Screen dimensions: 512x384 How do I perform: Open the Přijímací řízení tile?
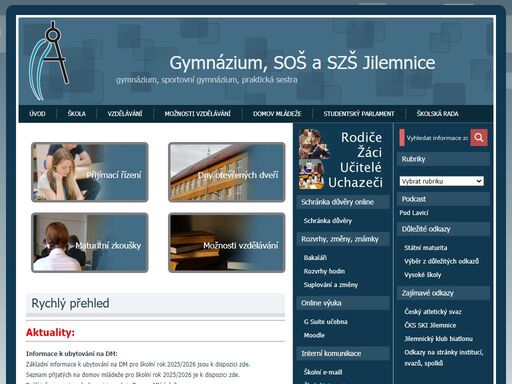tap(90, 172)
